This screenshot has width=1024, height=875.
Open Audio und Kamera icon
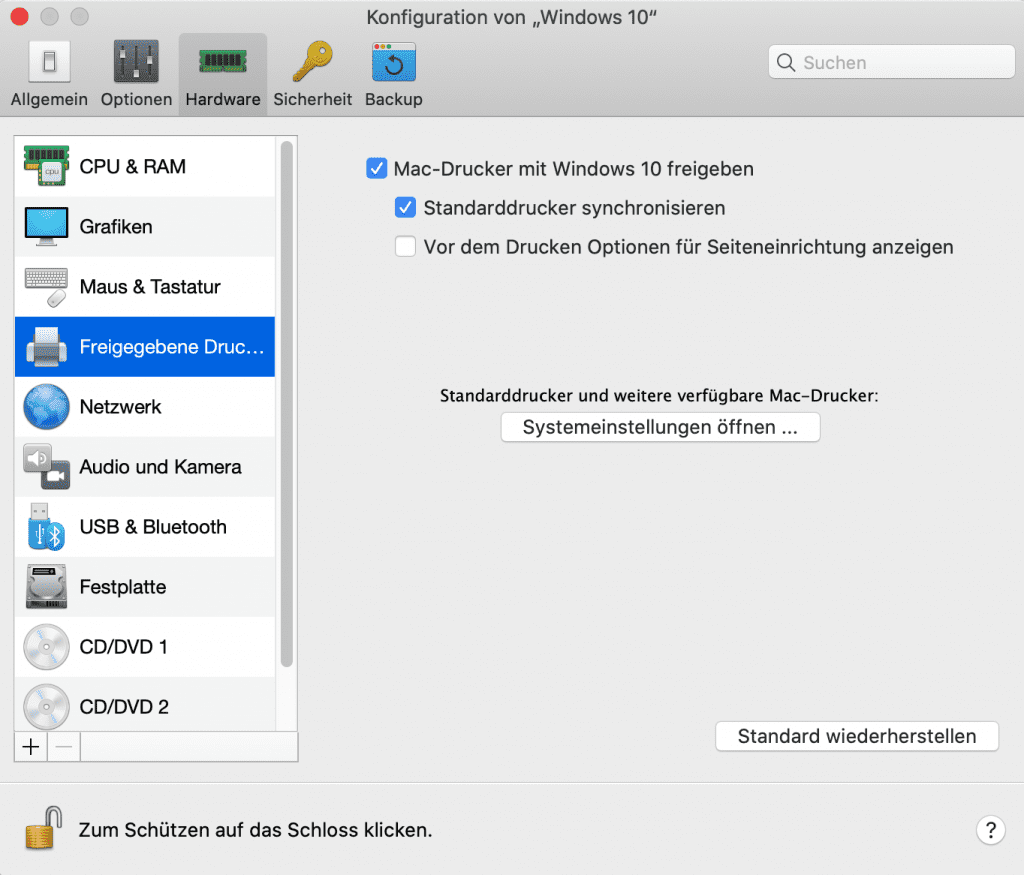[46, 467]
